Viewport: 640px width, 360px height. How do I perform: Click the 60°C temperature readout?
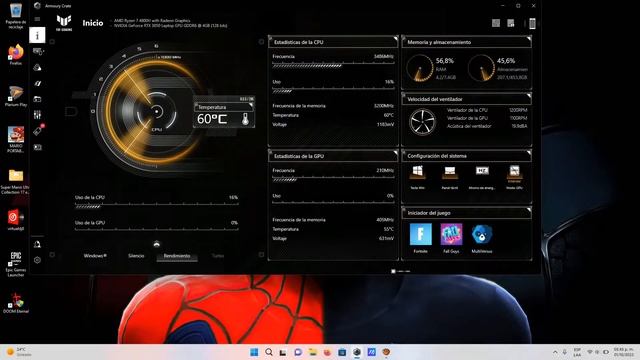coord(212,119)
